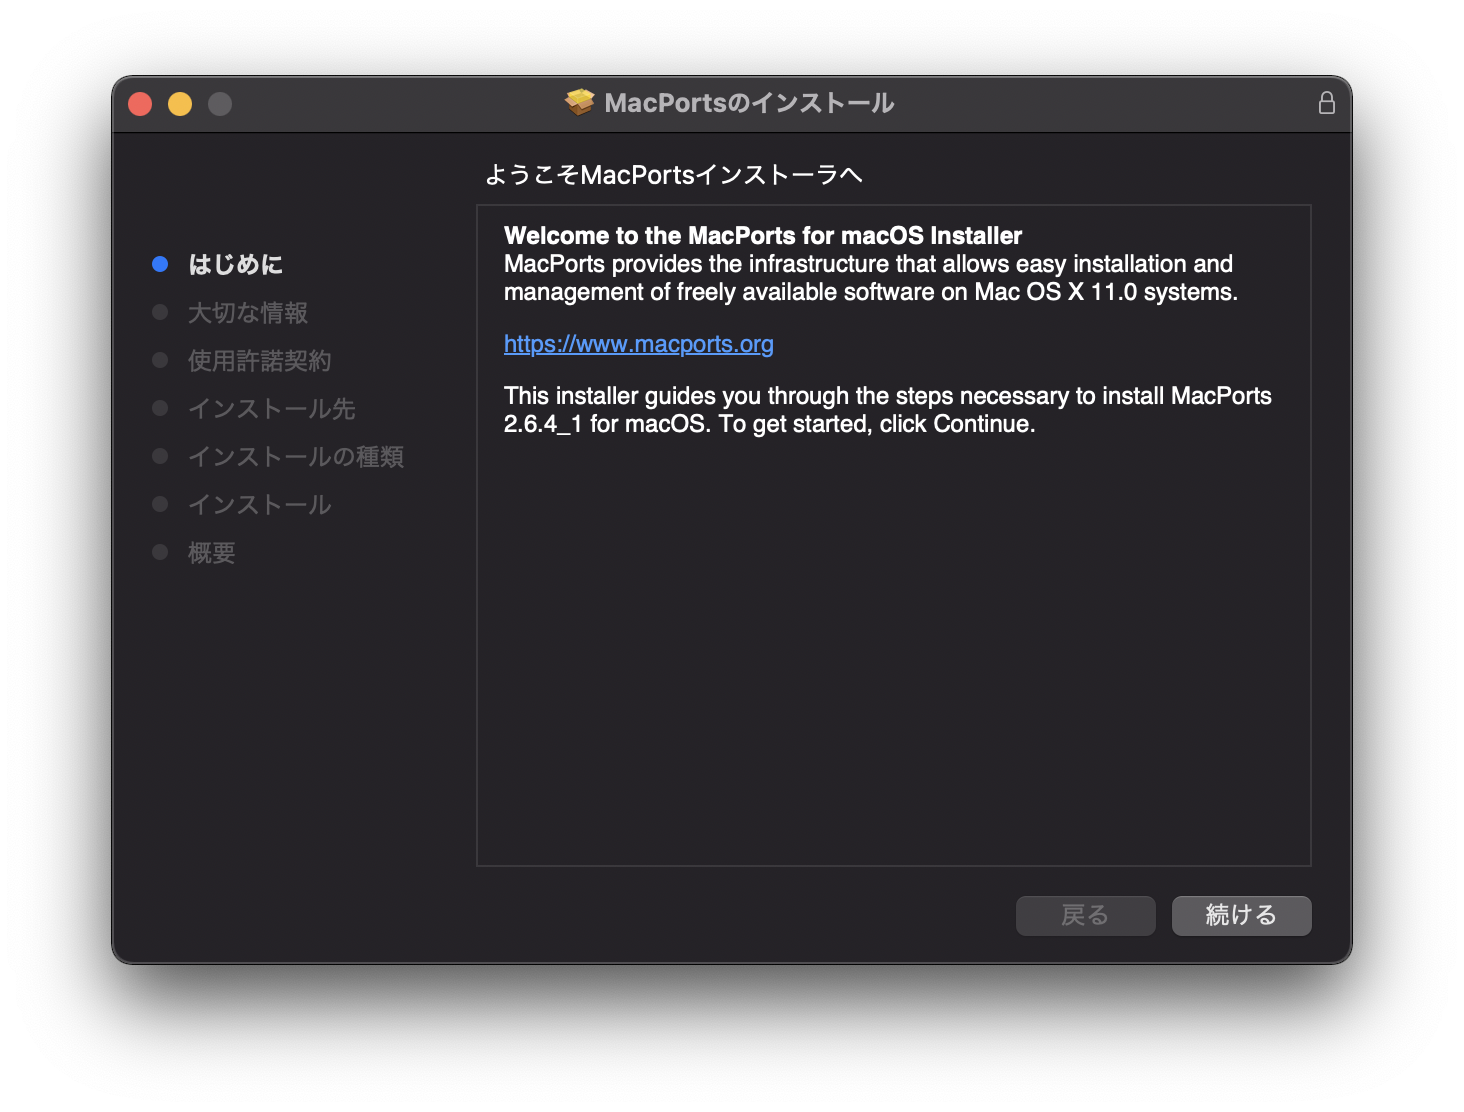This screenshot has height=1112, width=1464.
Task: Click the paragraph starting 'This installer guides you'
Action: coord(888,410)
